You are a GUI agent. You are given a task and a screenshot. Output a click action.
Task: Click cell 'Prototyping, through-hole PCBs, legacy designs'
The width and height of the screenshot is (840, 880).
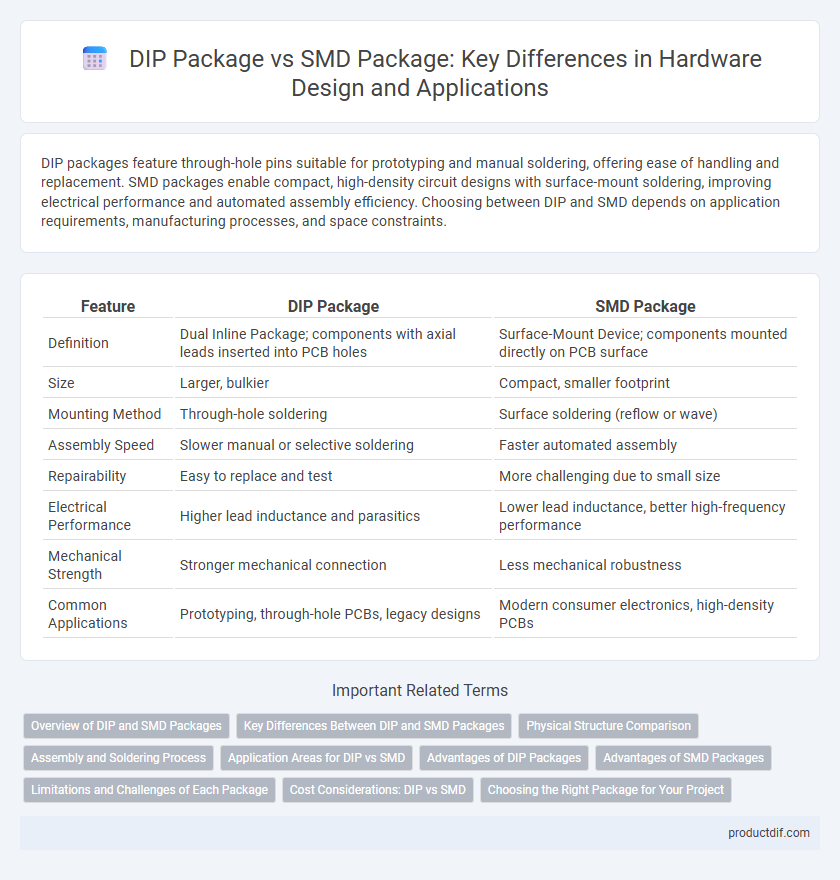pos(330,614)
